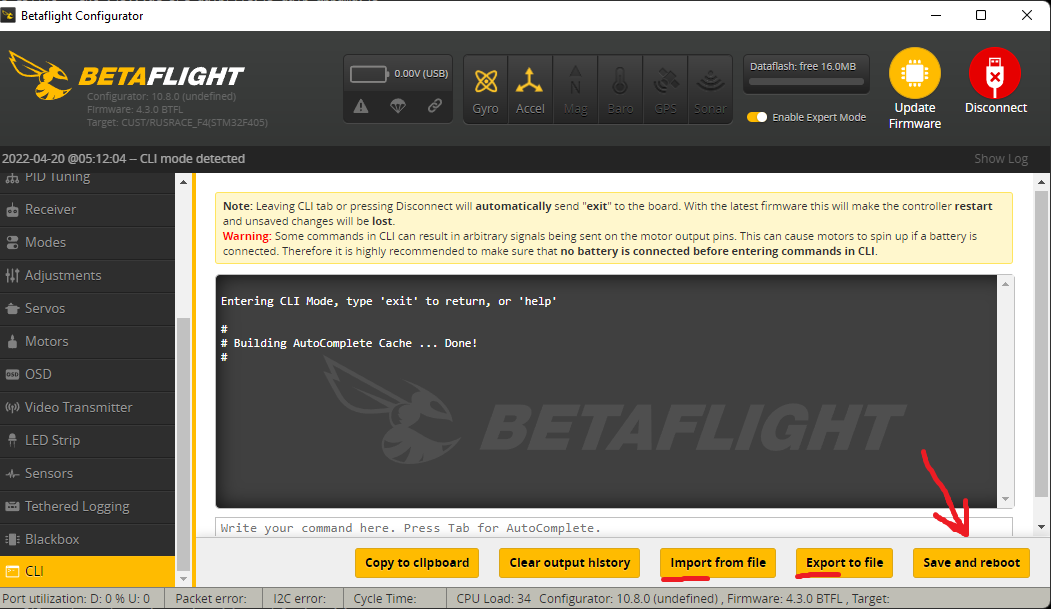Click Export to file button

point(845,563)
